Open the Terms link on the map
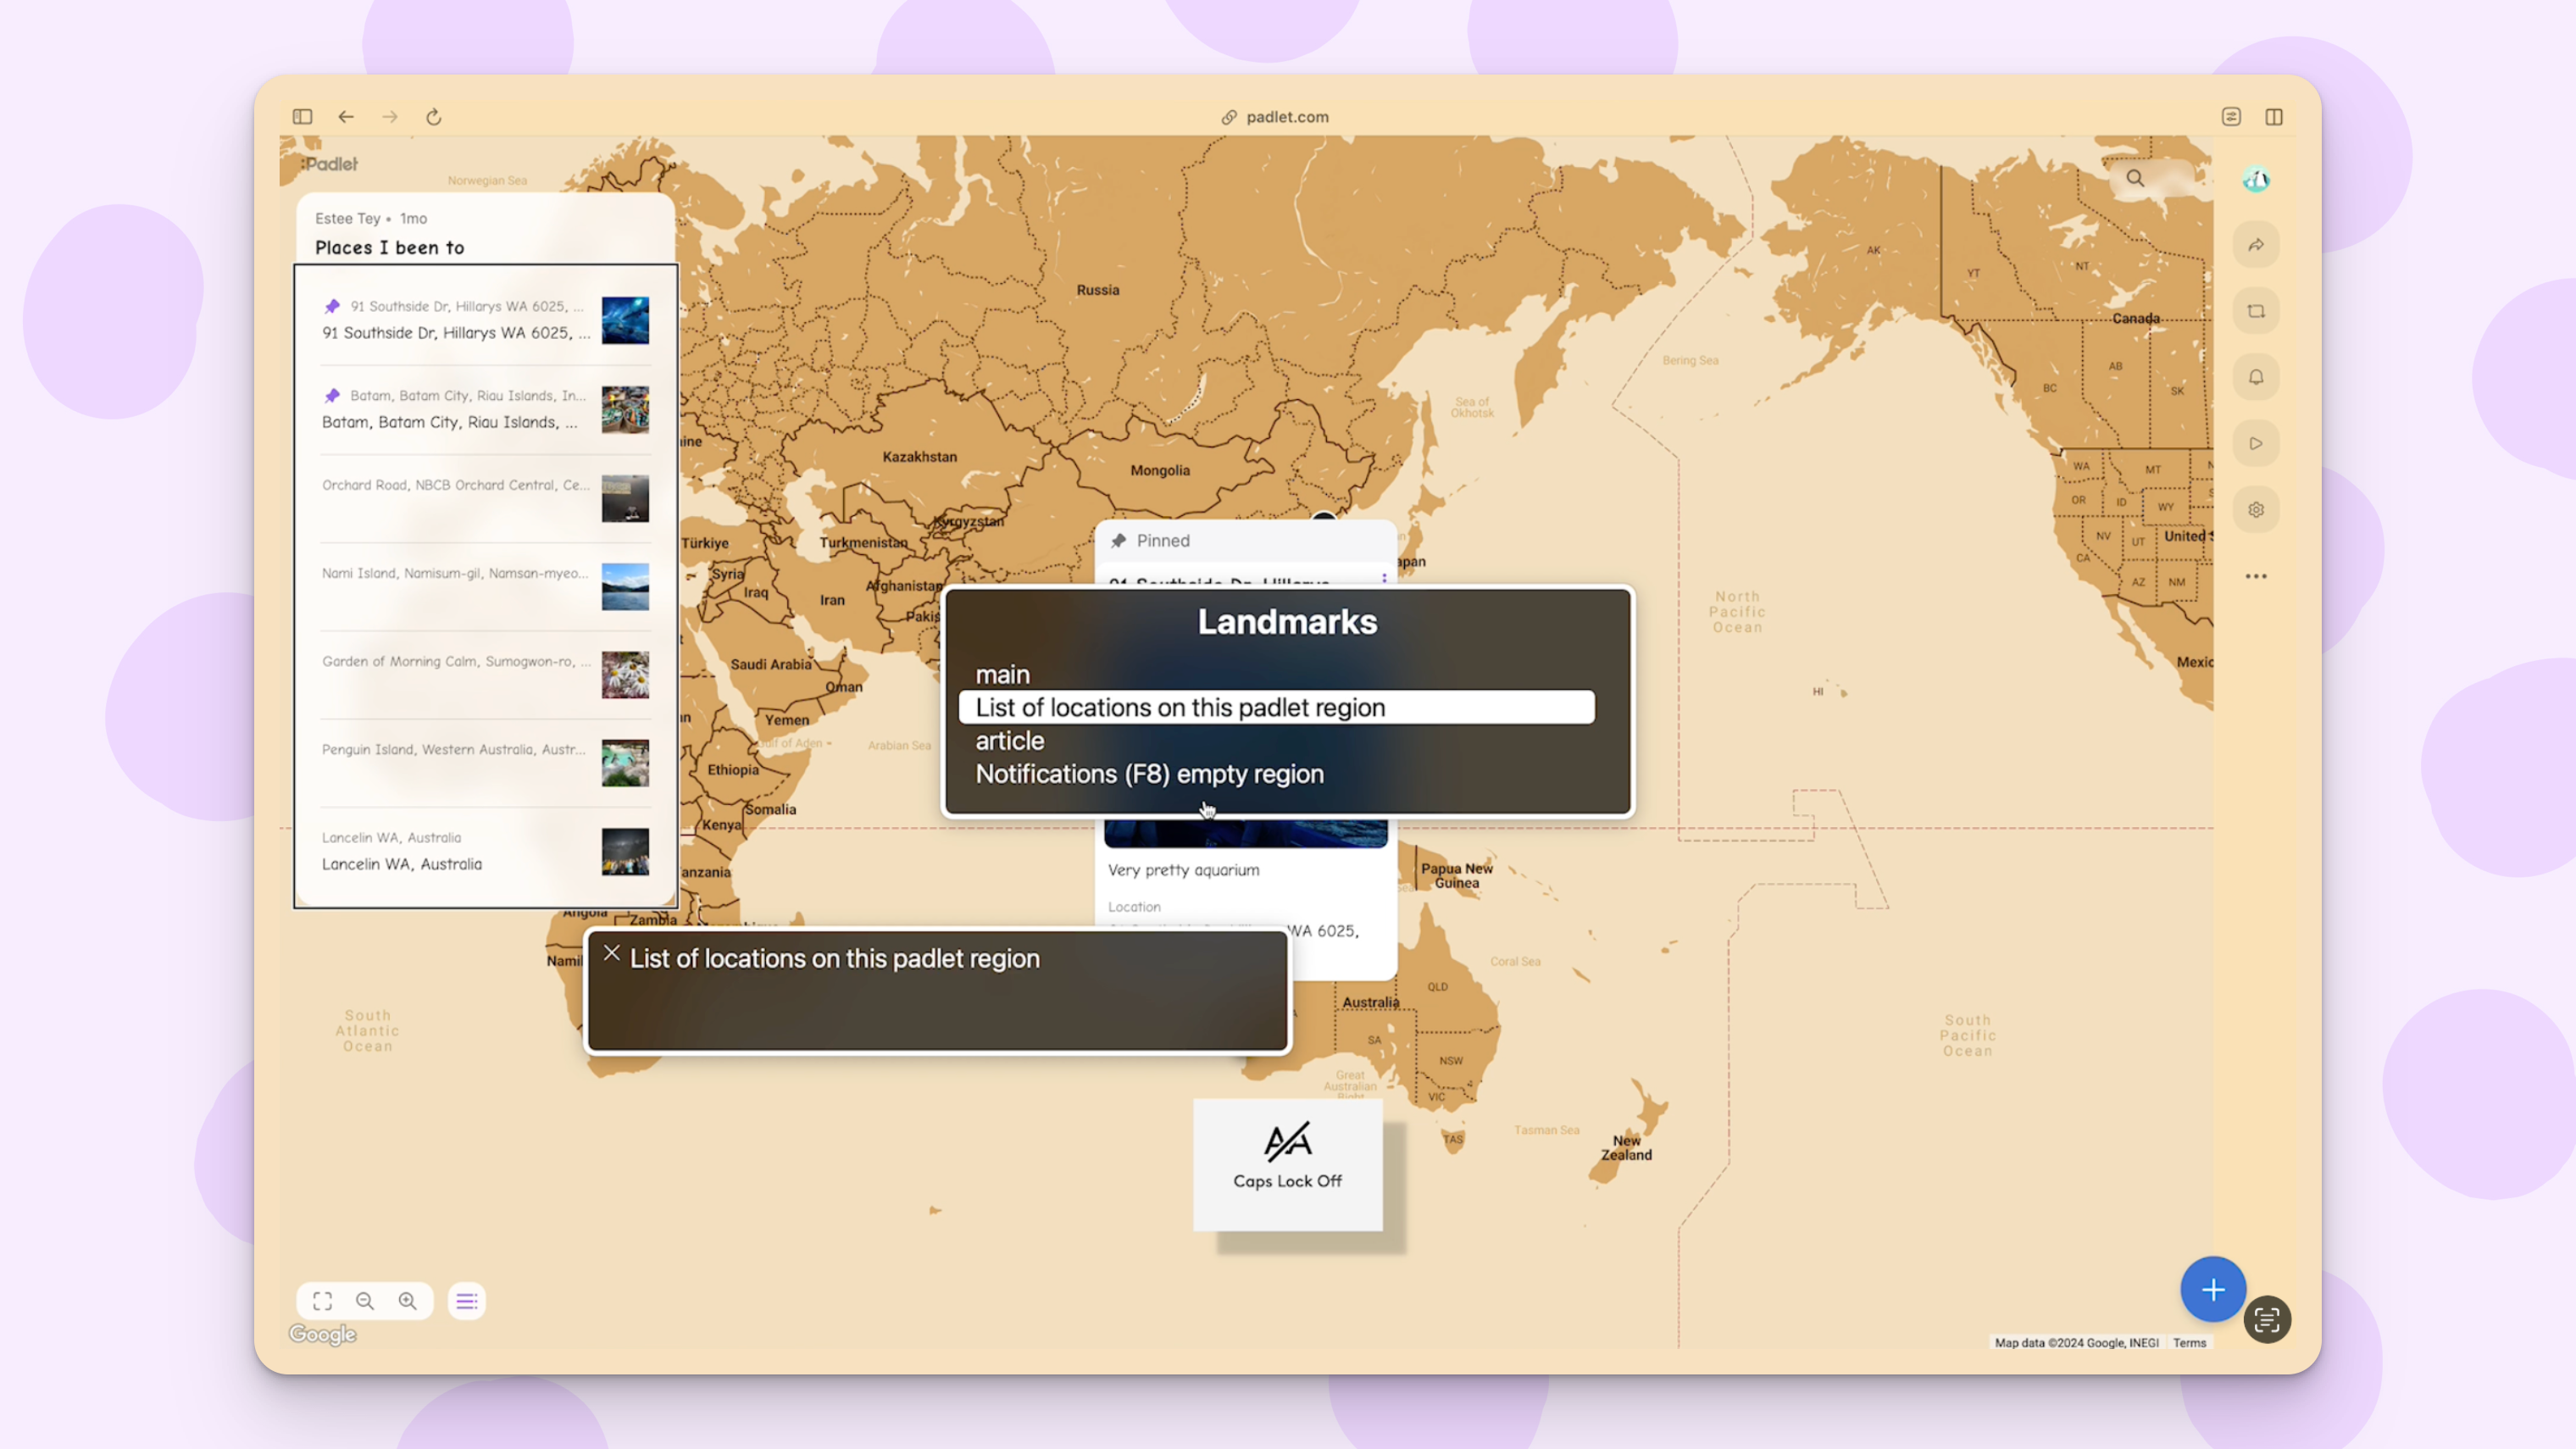The height and width of the screenshot is (1449, 2576). (x=2189, y=1343)
